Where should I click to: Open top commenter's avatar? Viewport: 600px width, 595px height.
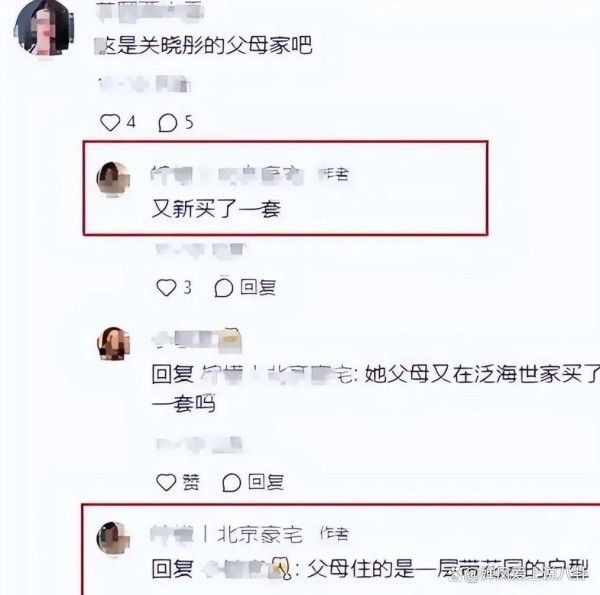(43, 29)
